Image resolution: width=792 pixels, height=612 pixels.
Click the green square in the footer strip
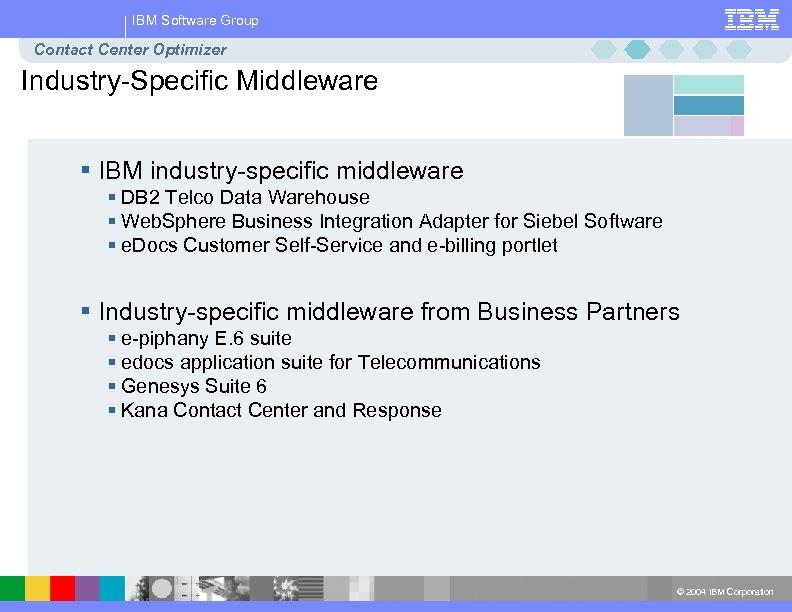coord(13,588)
